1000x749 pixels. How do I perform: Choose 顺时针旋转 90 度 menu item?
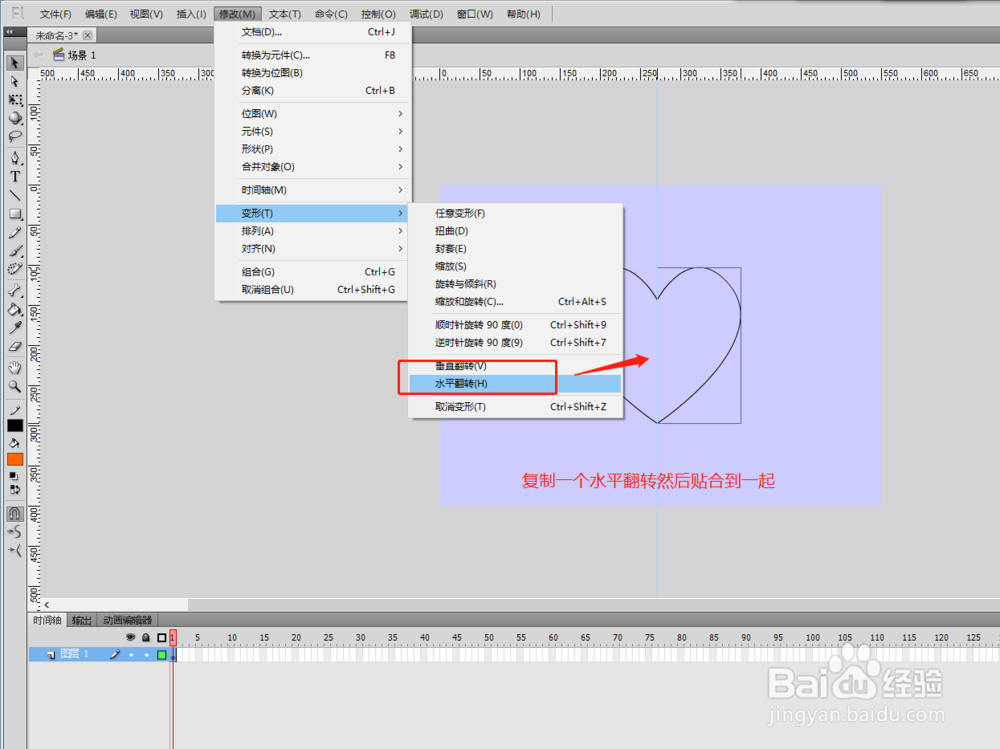[515, 325]
